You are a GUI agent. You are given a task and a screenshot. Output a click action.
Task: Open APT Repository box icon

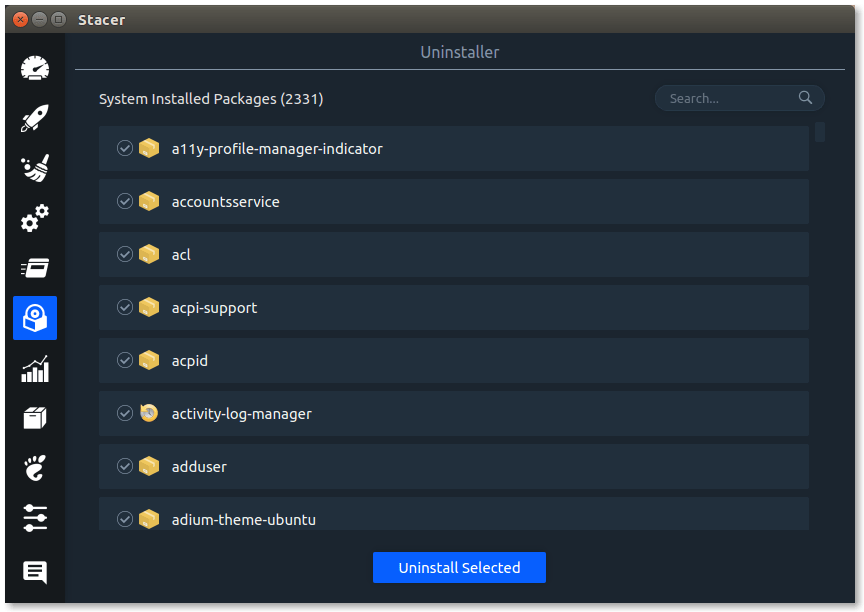click(35, 418)
